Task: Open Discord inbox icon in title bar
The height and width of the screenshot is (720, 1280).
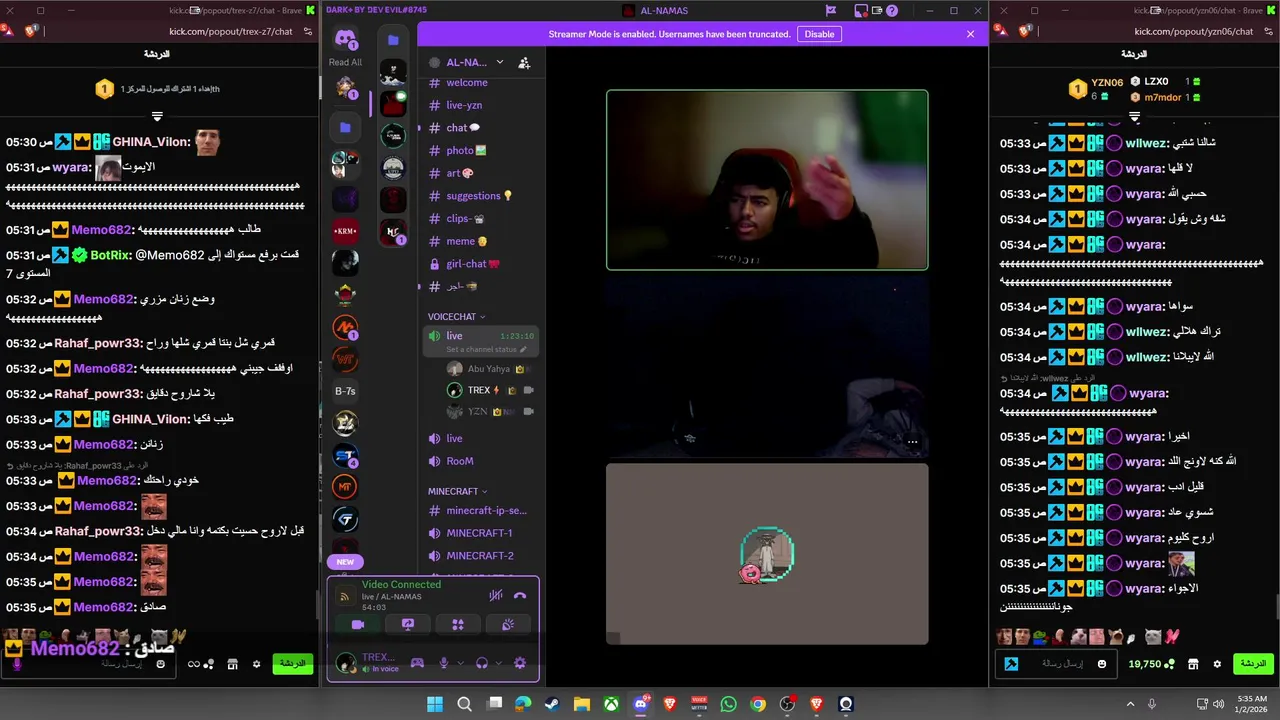Action: tap(861, 11)
